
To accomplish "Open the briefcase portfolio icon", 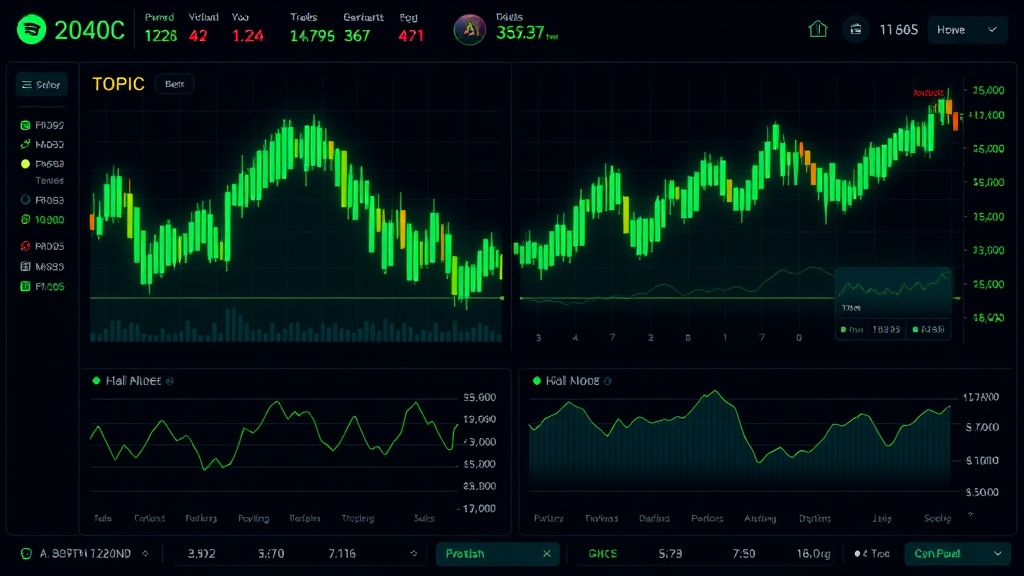I will click(856, 29).
